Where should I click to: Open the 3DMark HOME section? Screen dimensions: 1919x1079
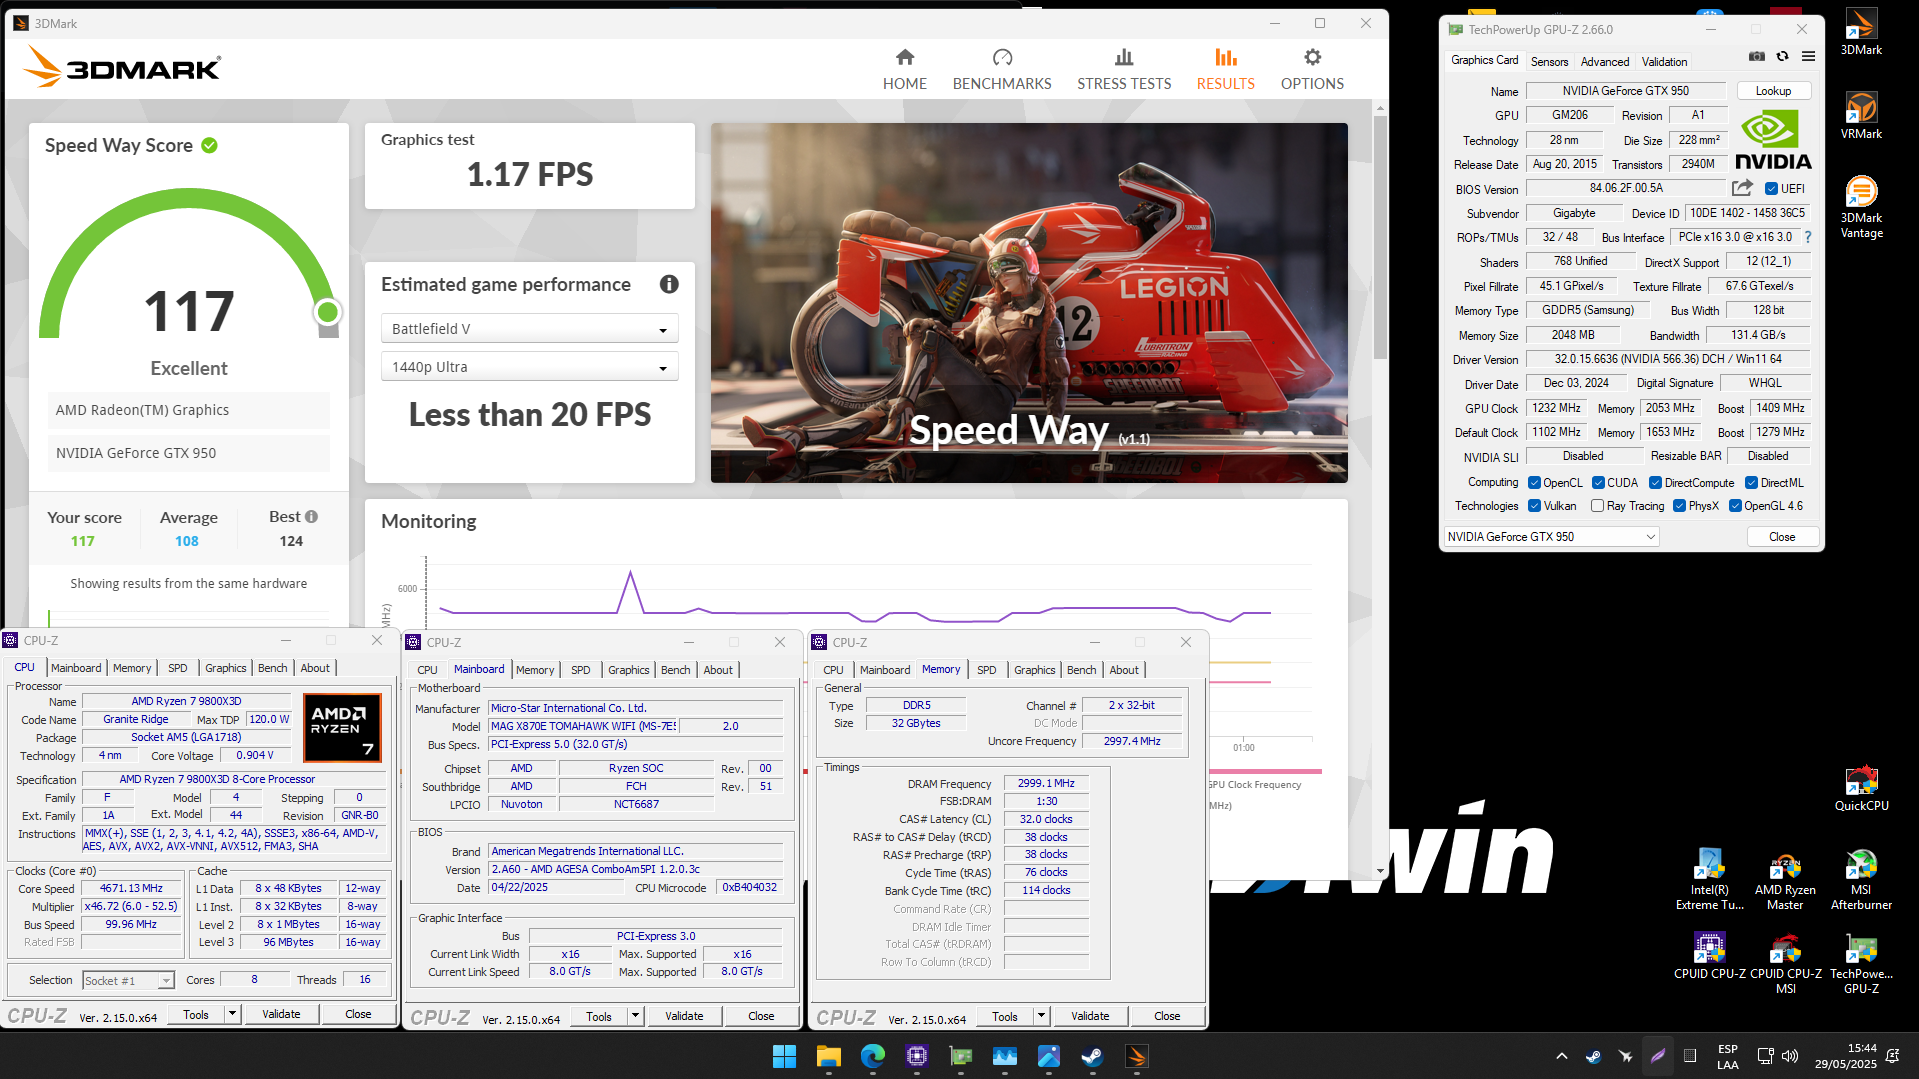(904, 69)
